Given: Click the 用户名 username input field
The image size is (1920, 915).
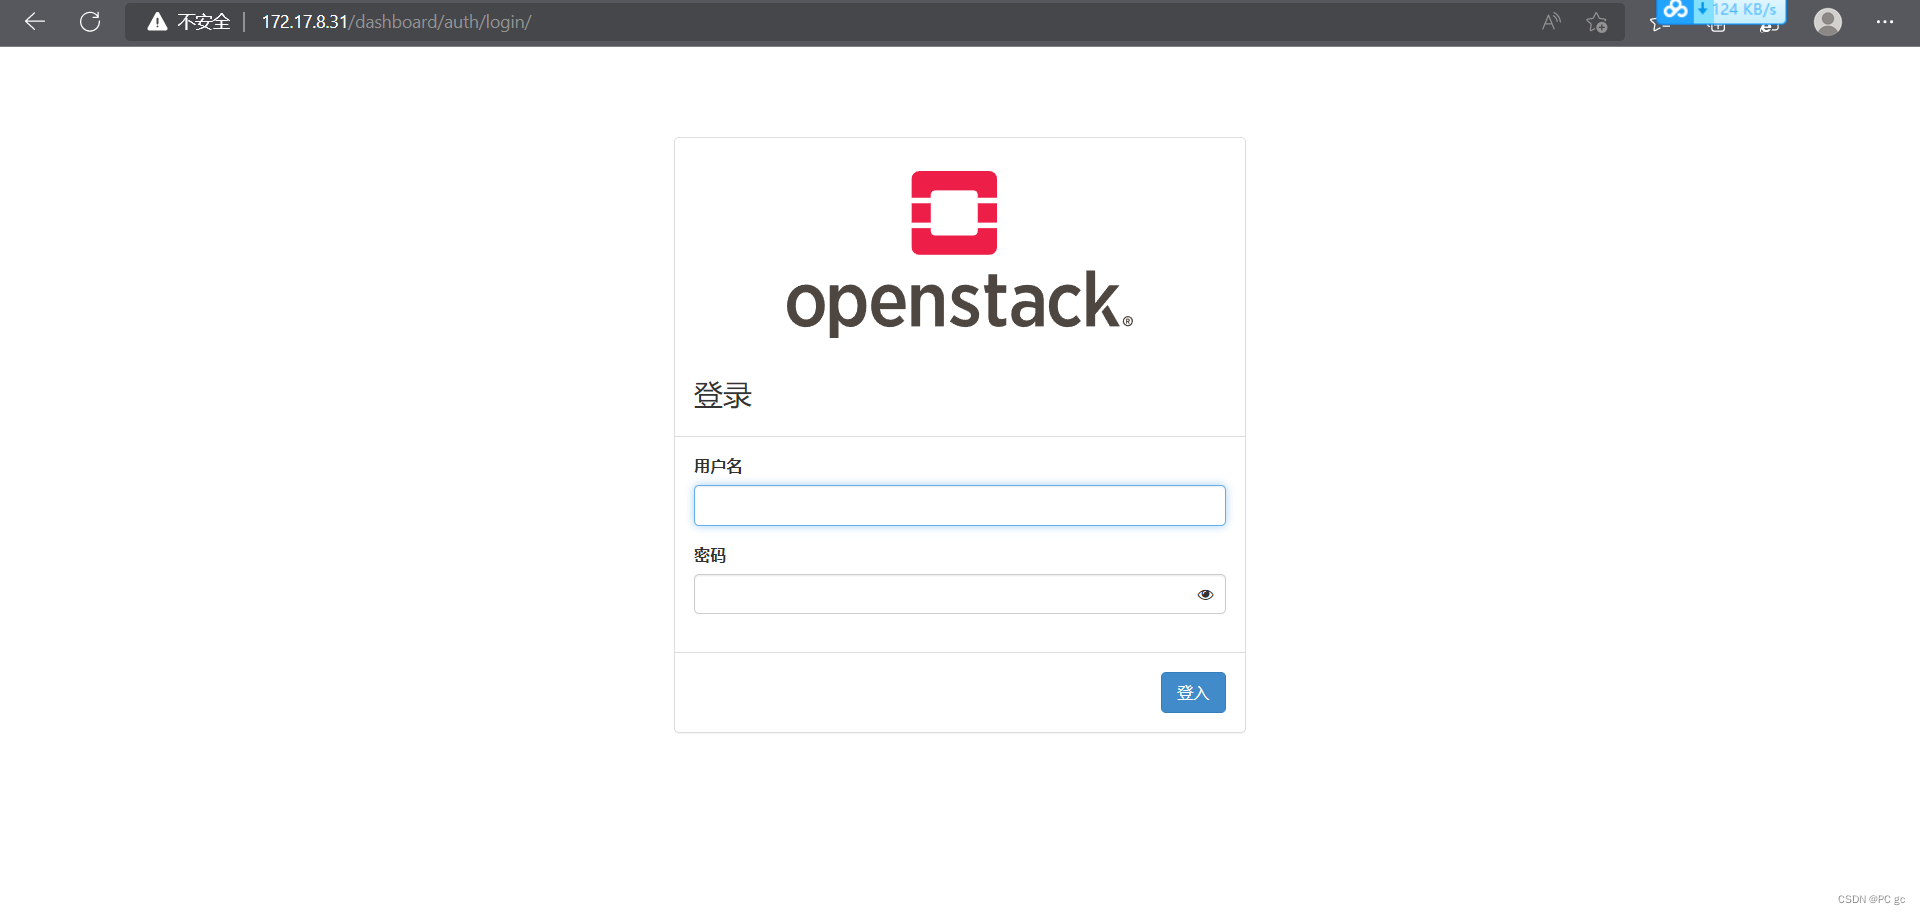Looking at the screenshot, I should 959,505.
